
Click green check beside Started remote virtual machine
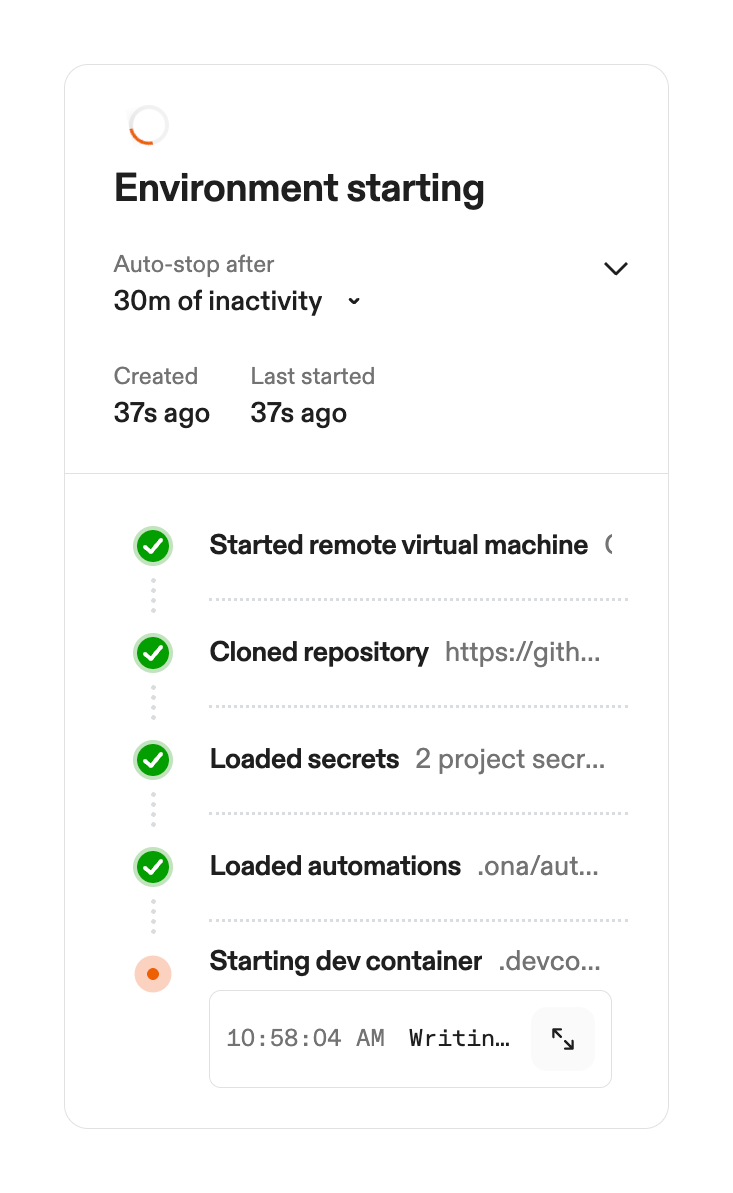(x=153, y=546)
